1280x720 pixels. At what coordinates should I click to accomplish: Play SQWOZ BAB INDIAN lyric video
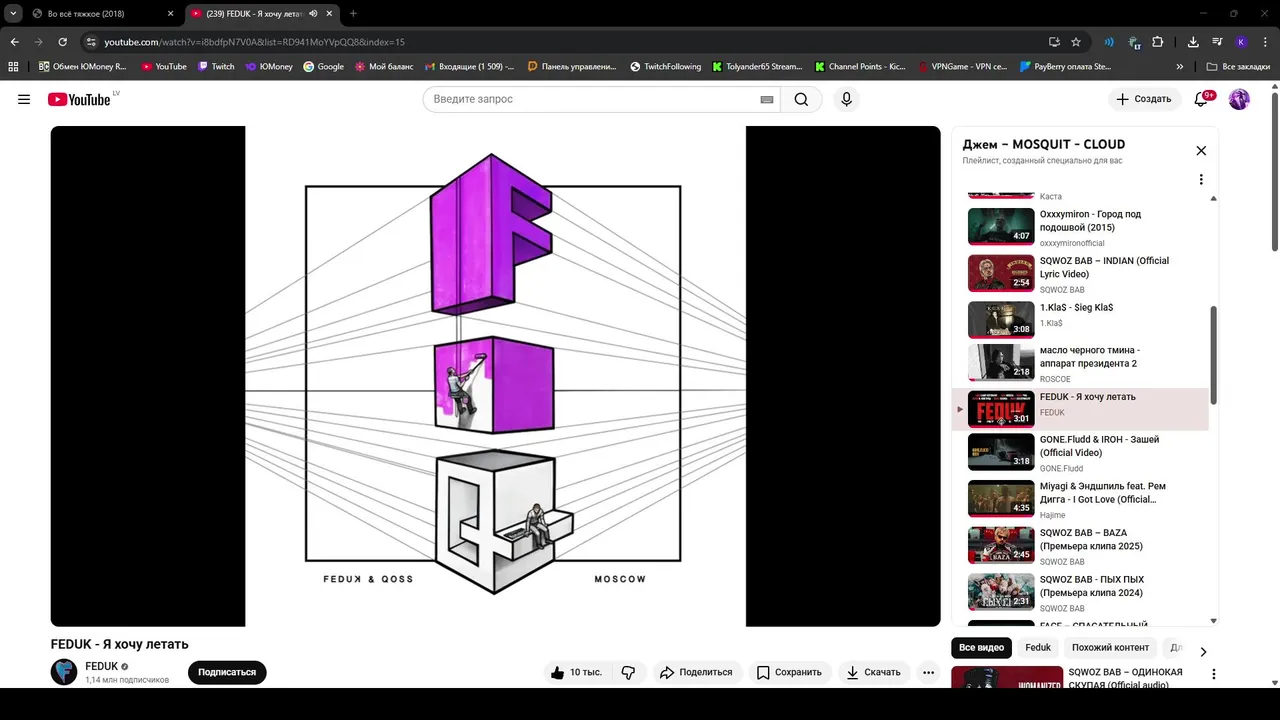1001,273
